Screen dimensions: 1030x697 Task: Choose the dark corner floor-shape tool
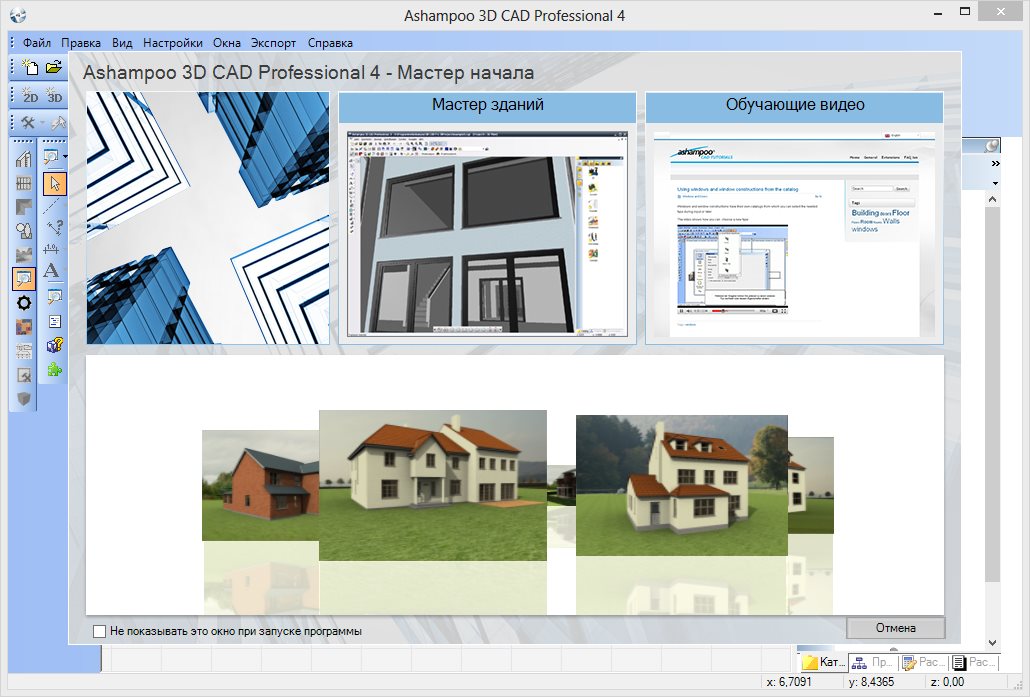click(x=24, y=207)
